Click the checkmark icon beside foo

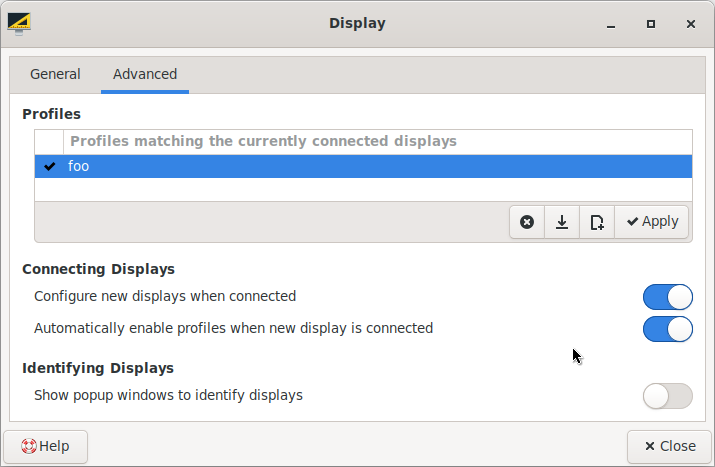point(49,166)
